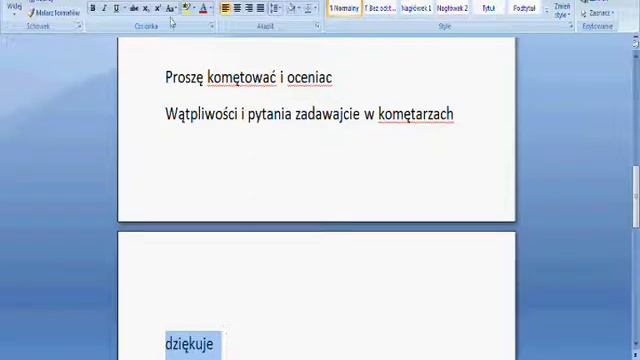Launch Akapit paragraph dialog
The height and width of the screenshot is (360, 640).
317,26
